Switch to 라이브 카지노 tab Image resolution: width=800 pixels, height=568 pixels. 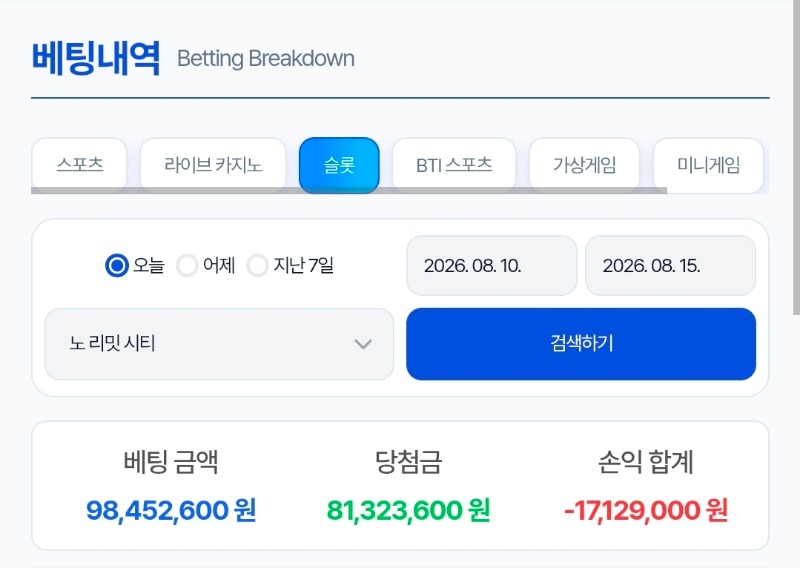coord(213,164)
